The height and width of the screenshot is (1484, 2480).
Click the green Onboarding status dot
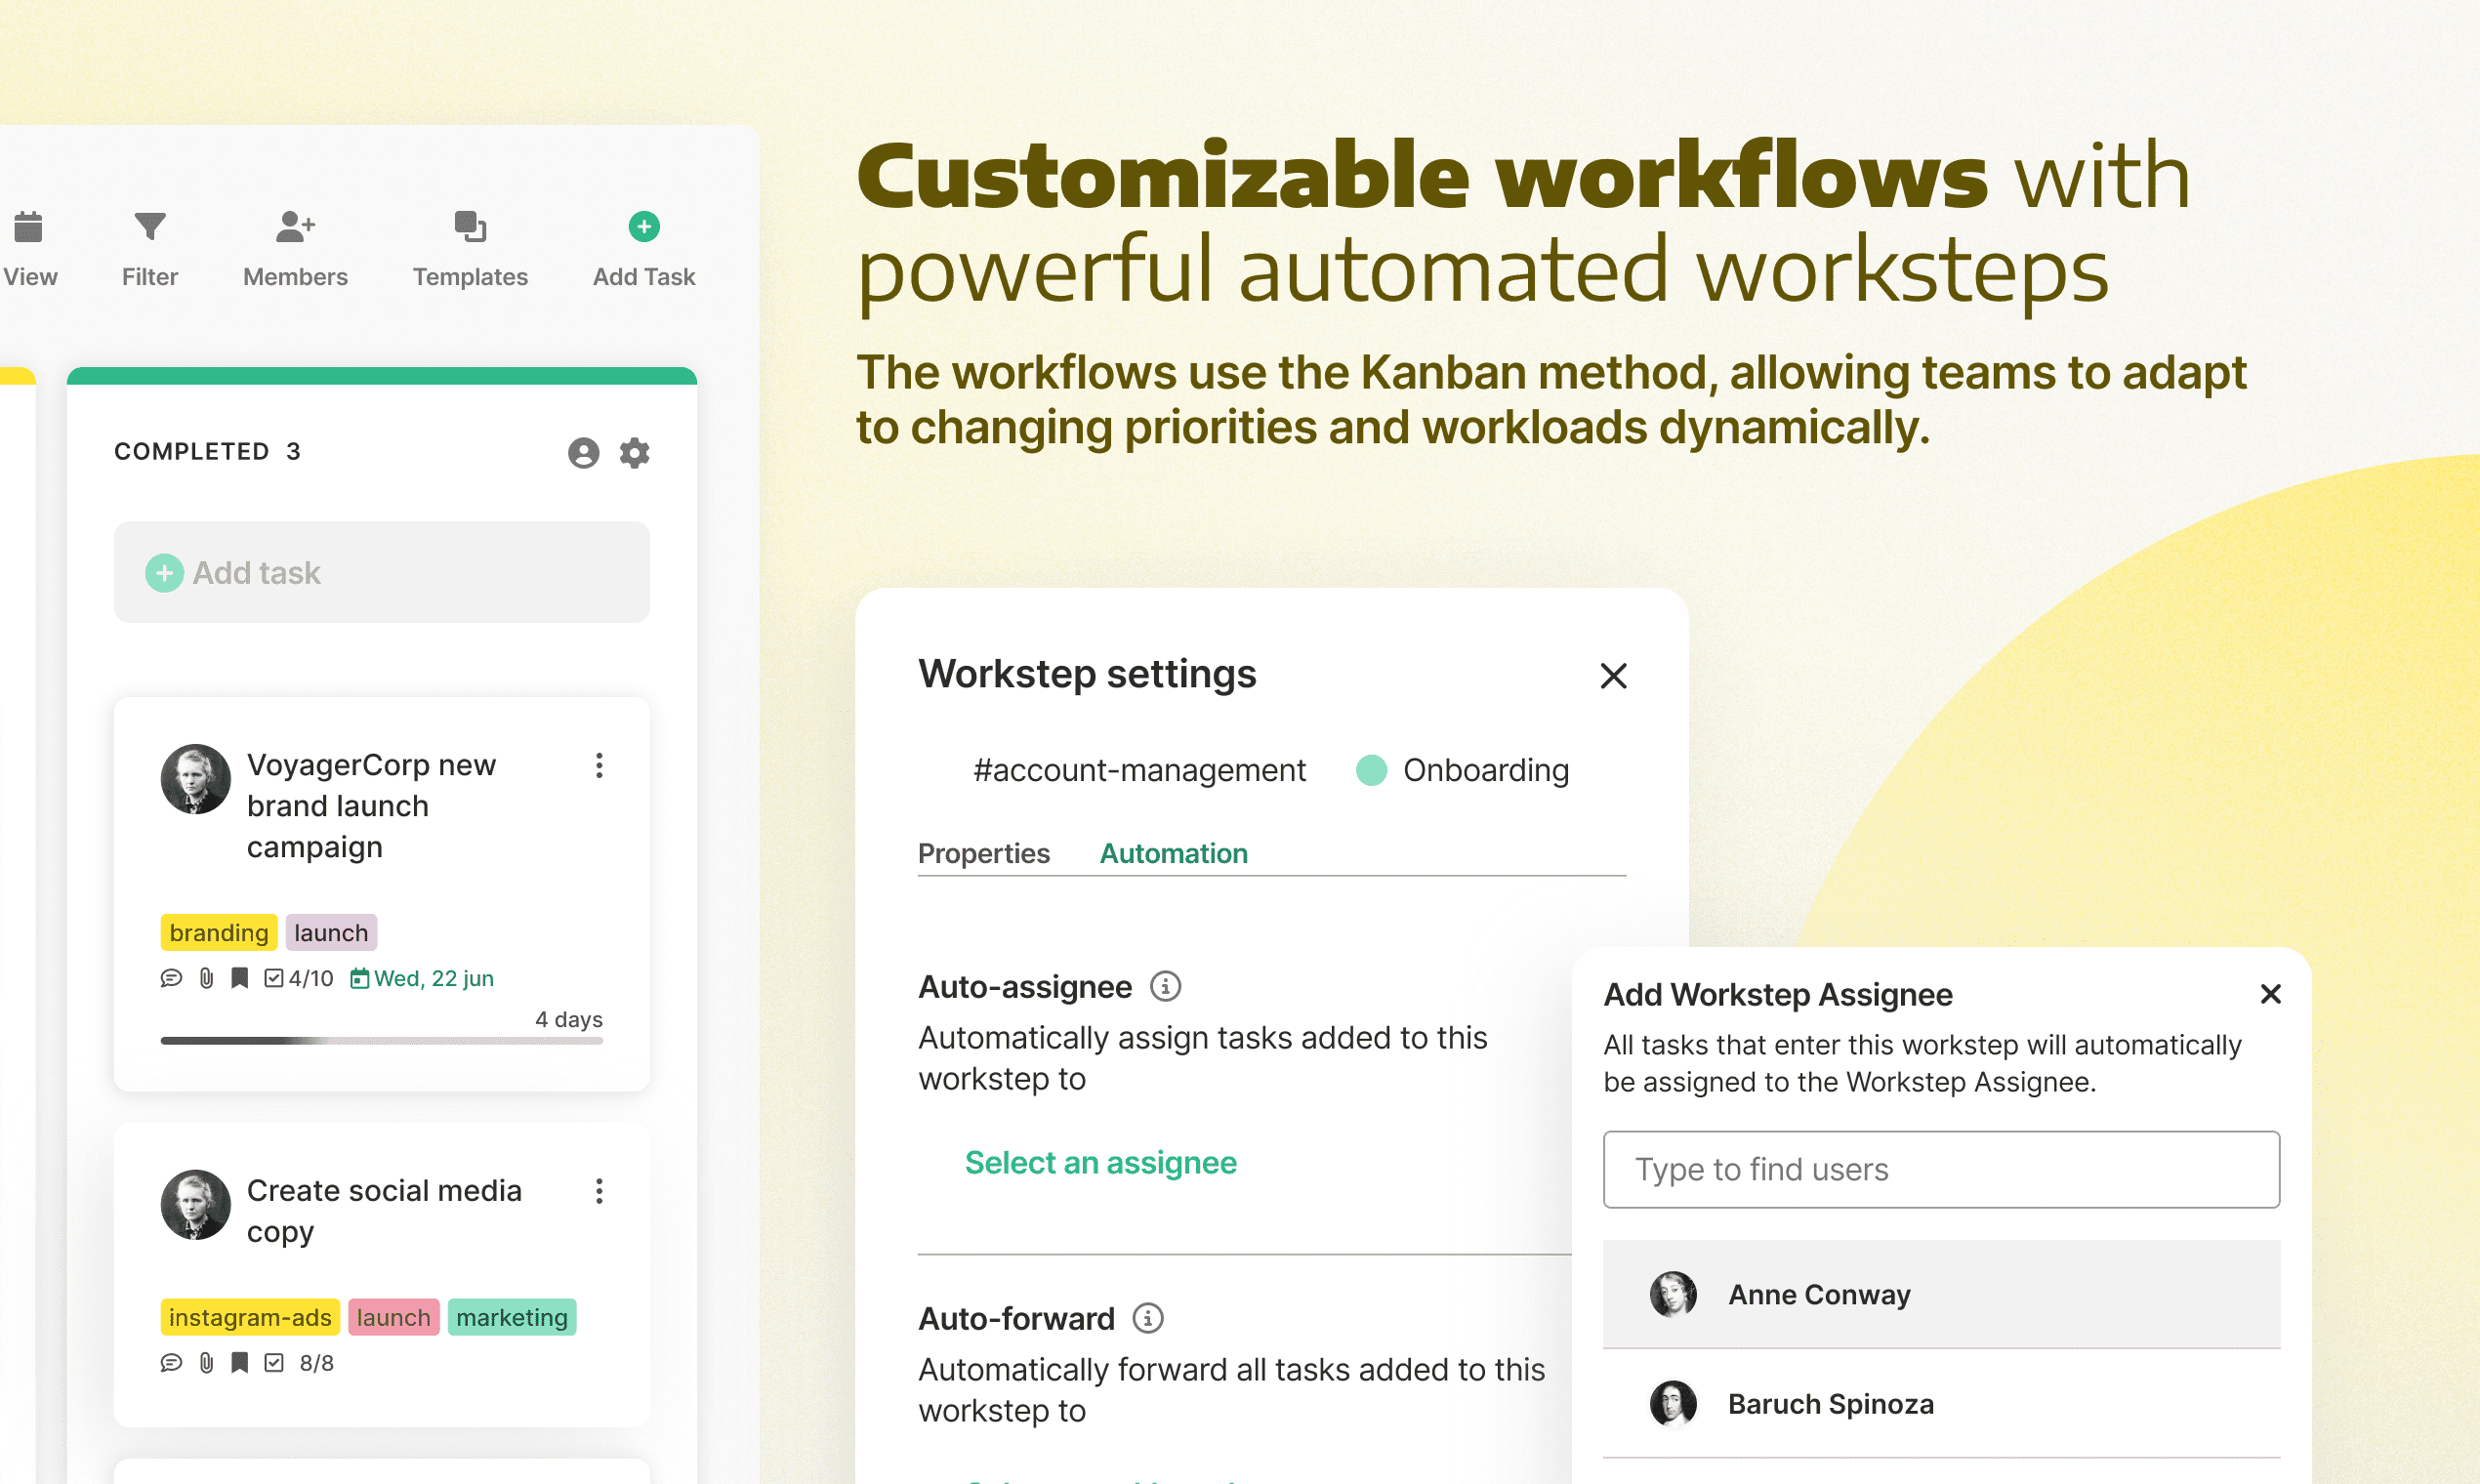coord(1372,770)
